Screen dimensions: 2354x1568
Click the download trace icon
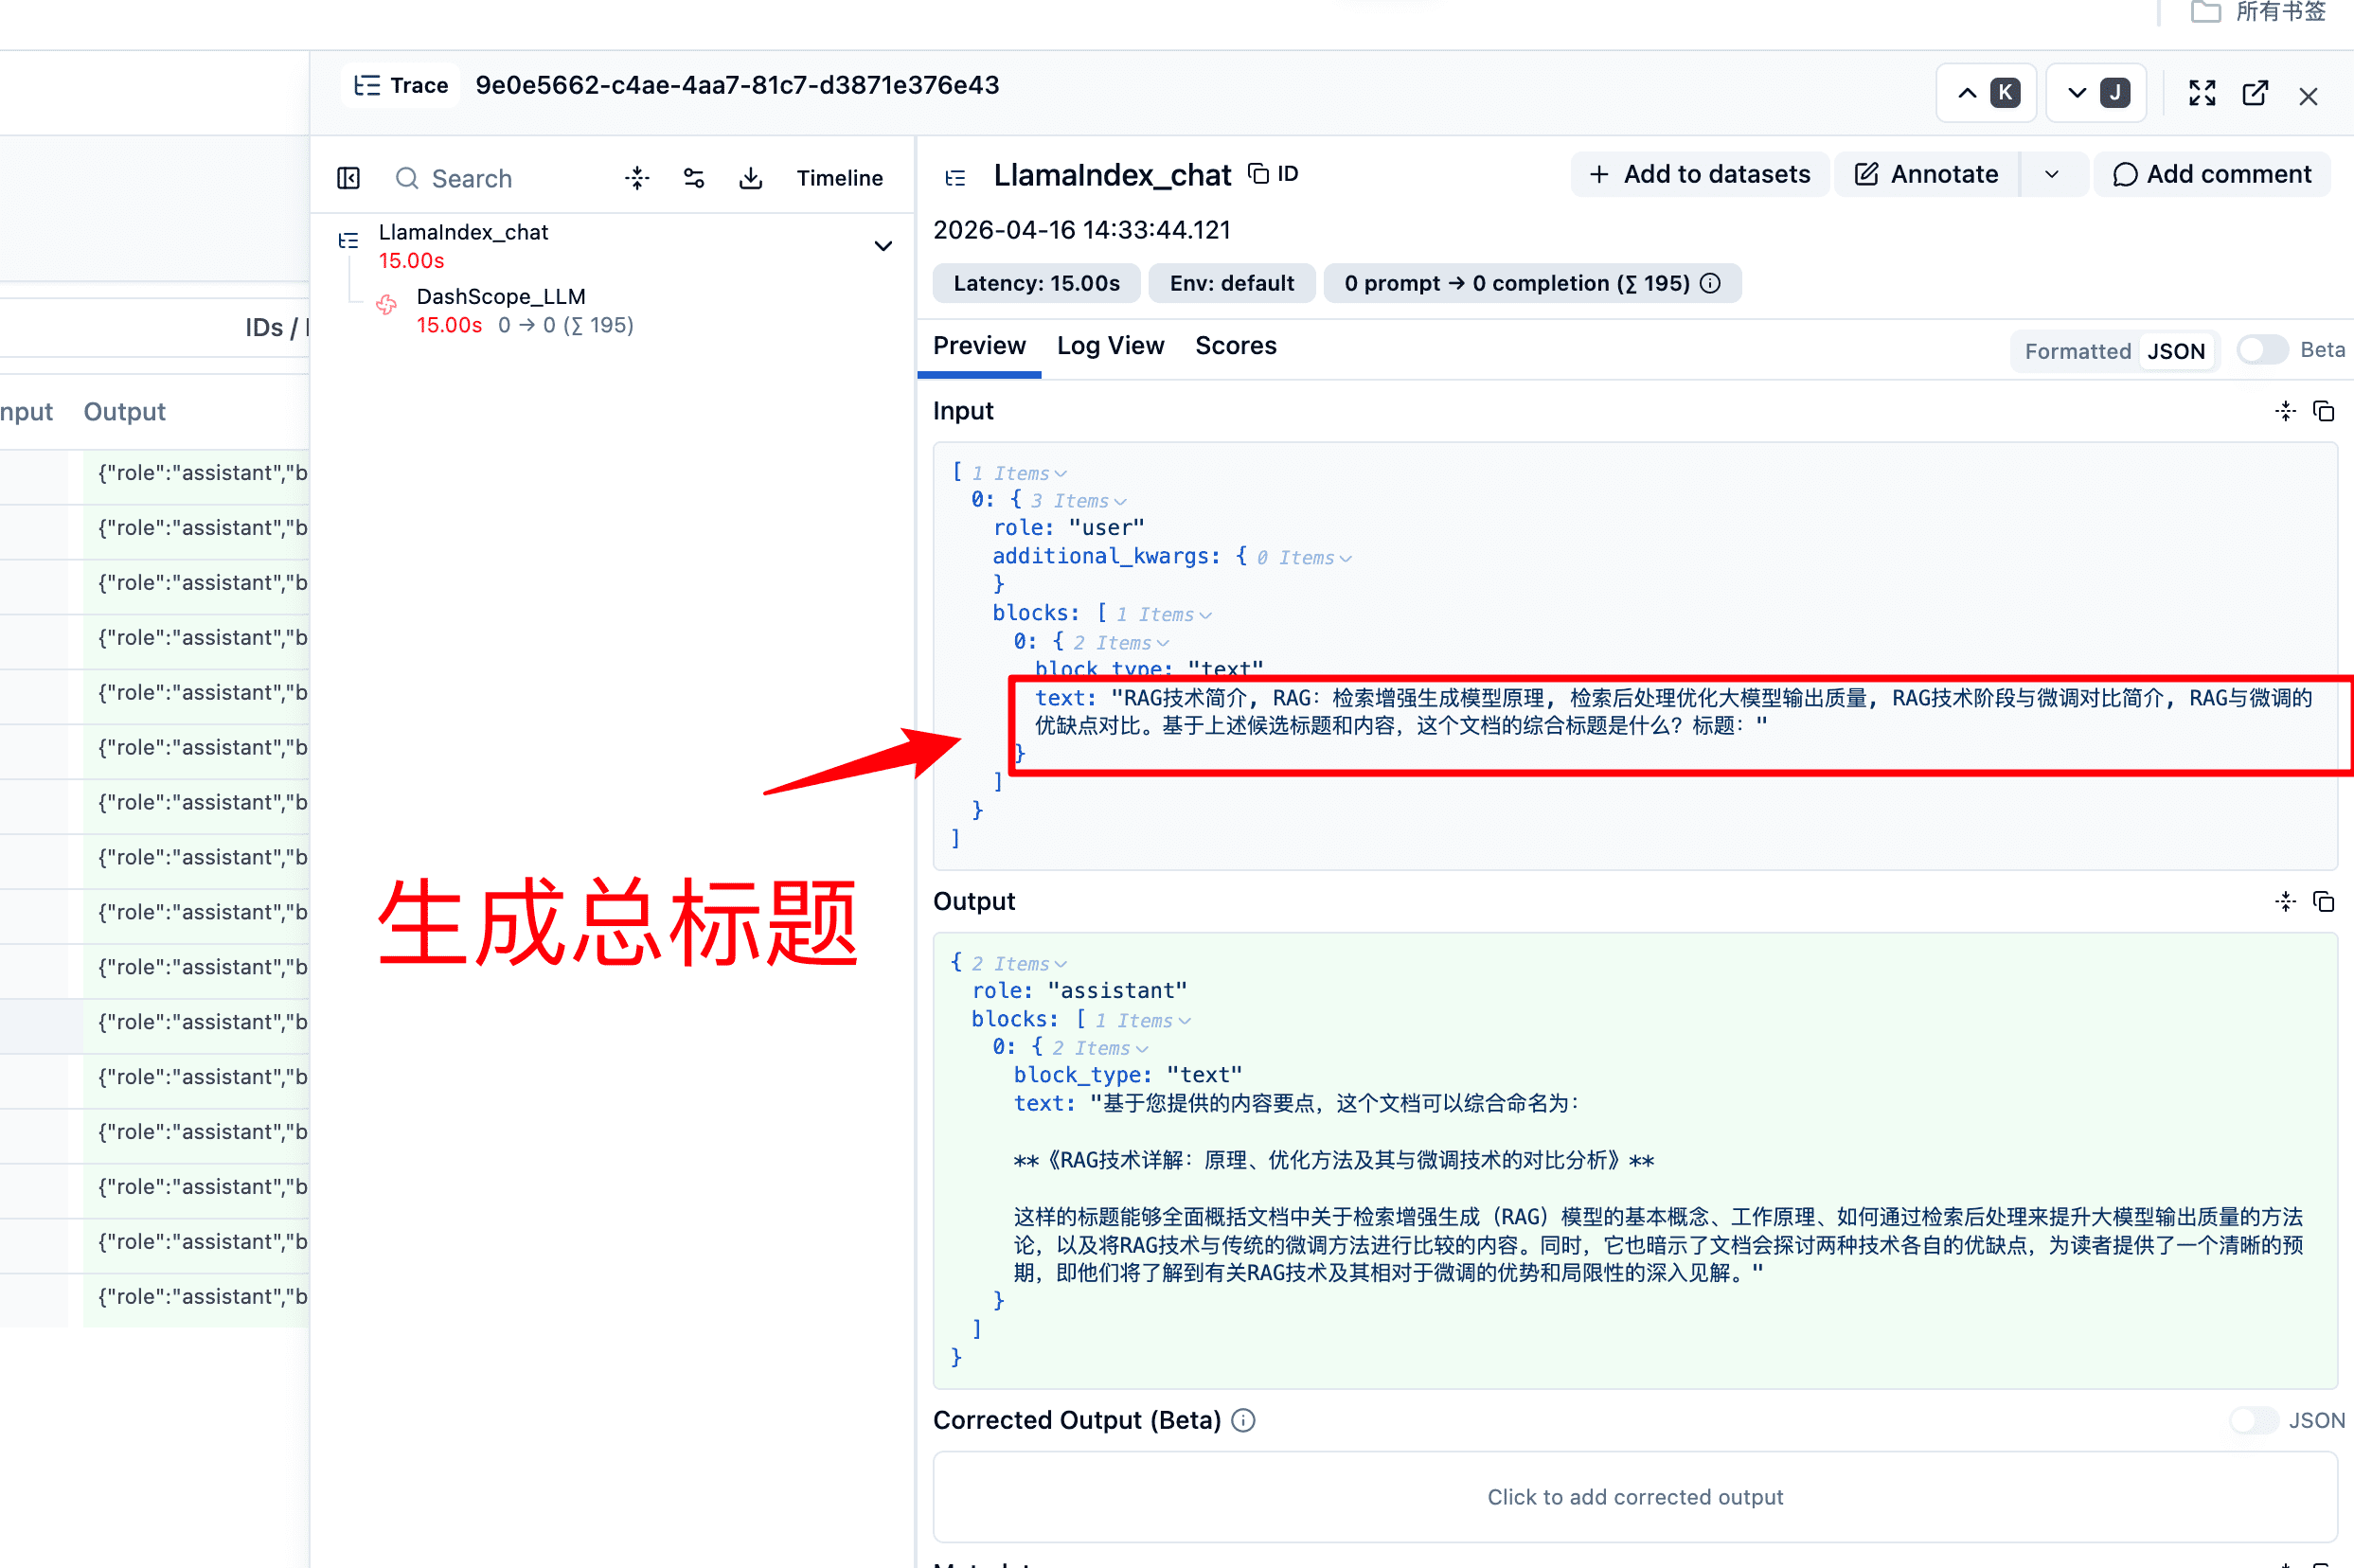pyautogui.click(x=750, y=178)
